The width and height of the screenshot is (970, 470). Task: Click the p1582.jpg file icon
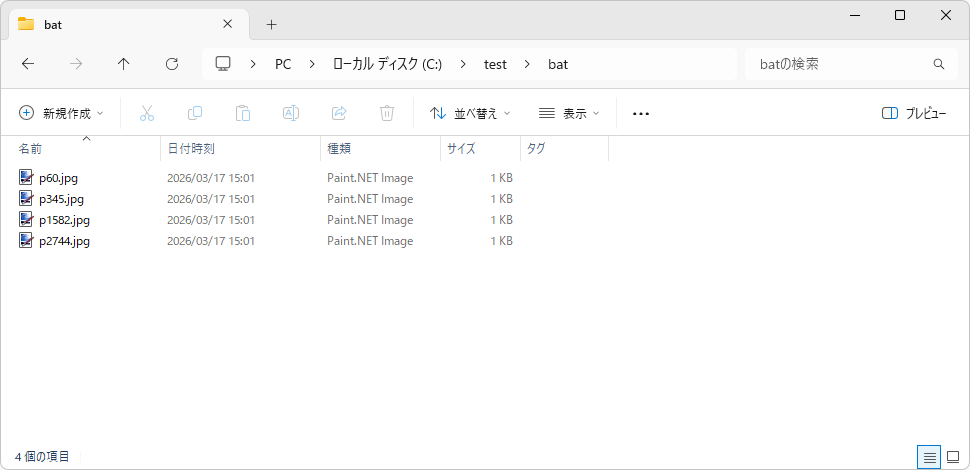[25, 220]
